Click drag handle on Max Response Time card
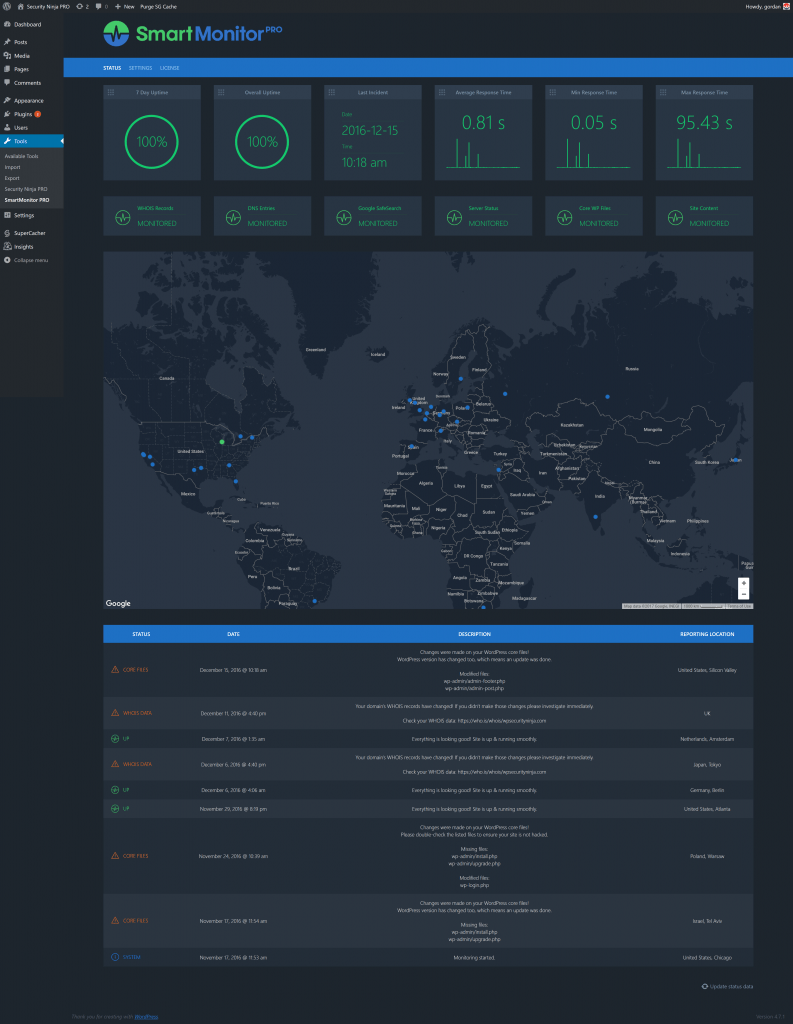 pos(663,92)
